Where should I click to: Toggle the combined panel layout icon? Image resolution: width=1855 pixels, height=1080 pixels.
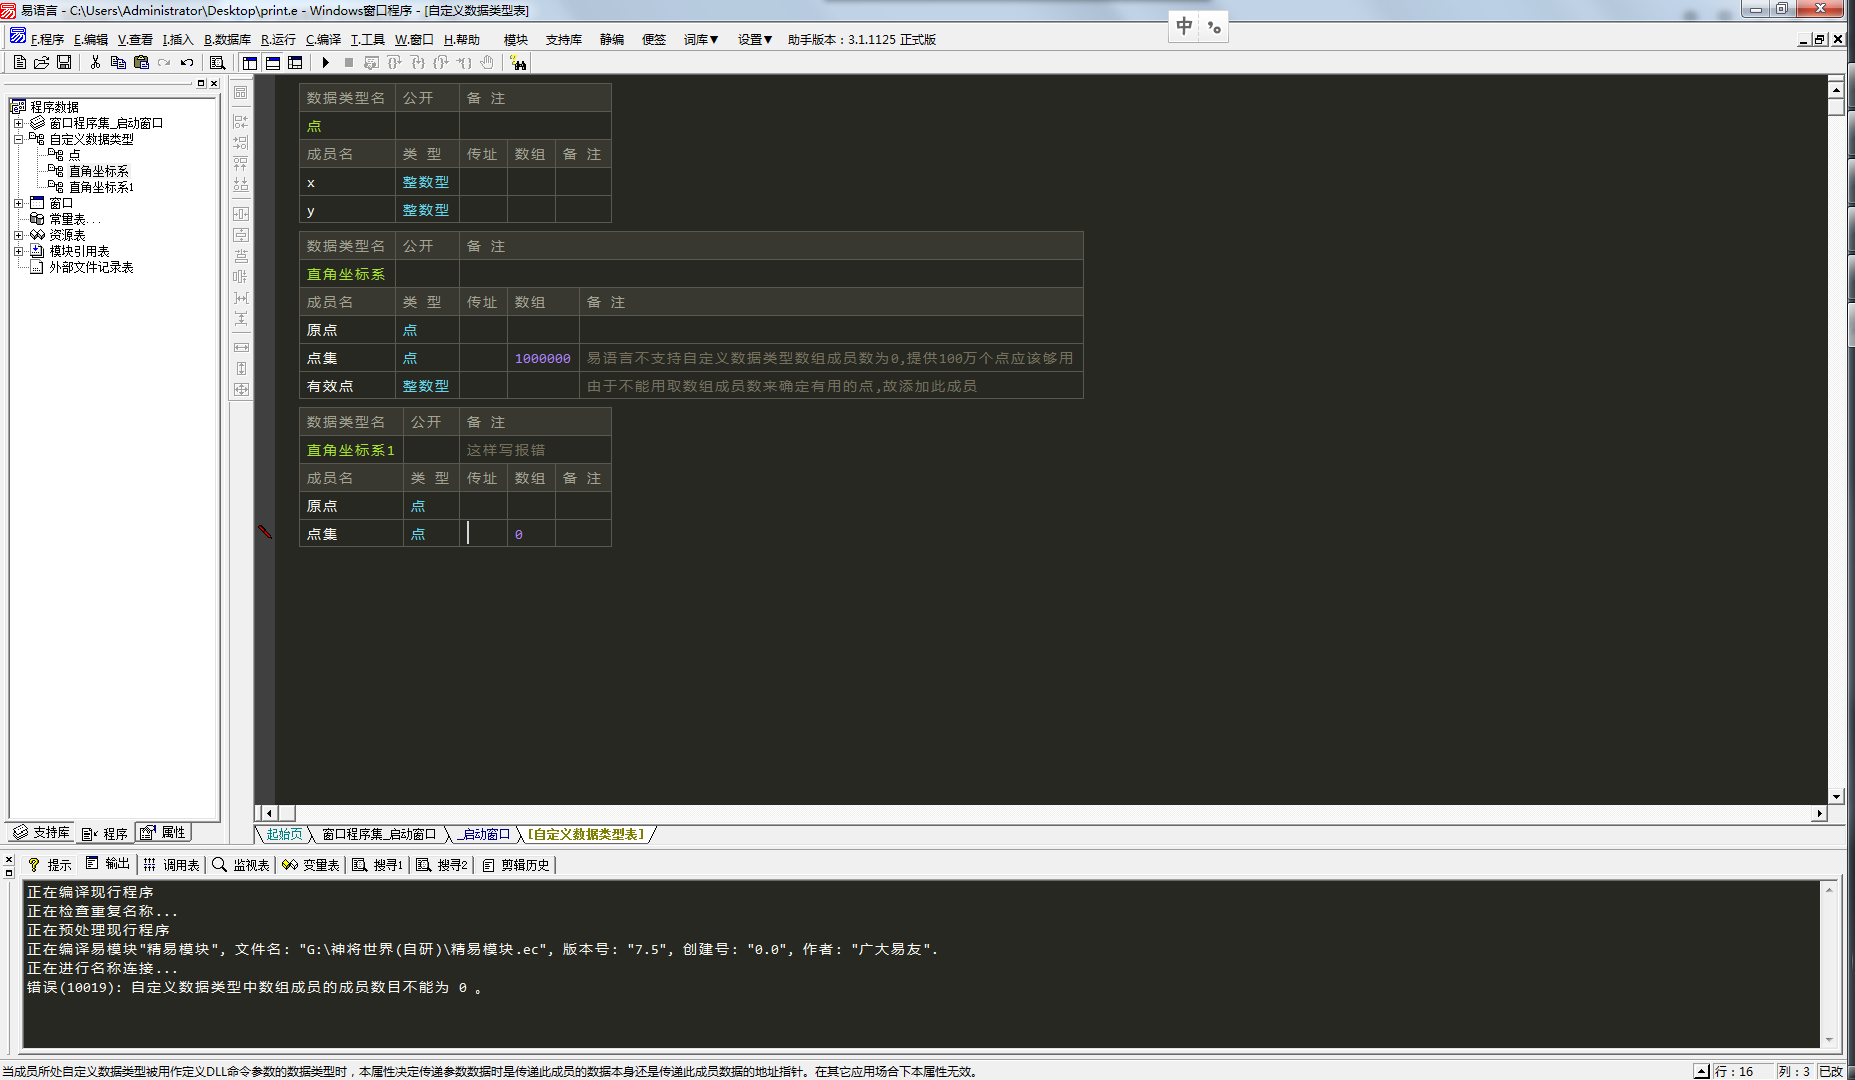point(295,63)
